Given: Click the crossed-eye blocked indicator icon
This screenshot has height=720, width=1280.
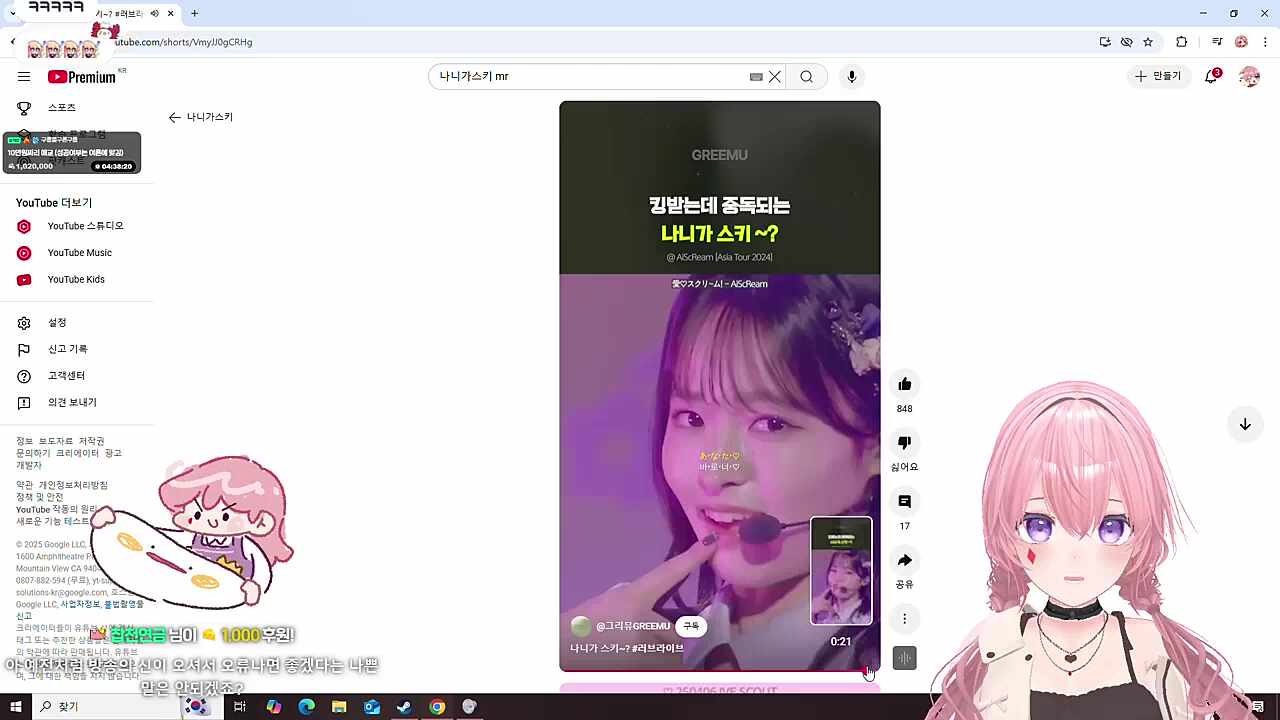Looking at the screenshot, I should pos(1127,42).
